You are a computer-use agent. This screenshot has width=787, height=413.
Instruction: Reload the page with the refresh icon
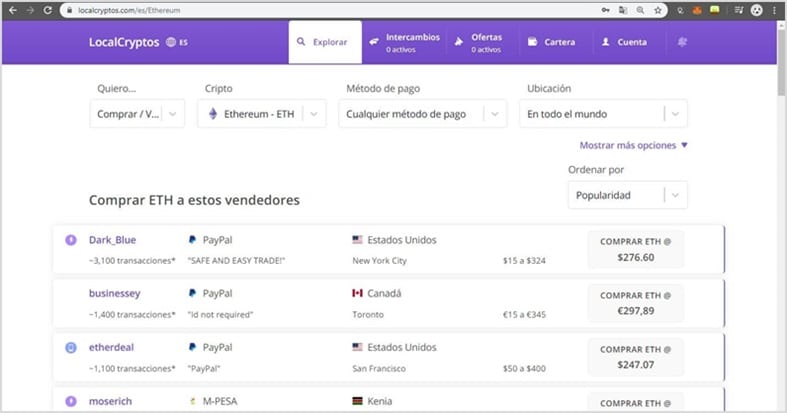pyautogui.click(x=47, y=10)
